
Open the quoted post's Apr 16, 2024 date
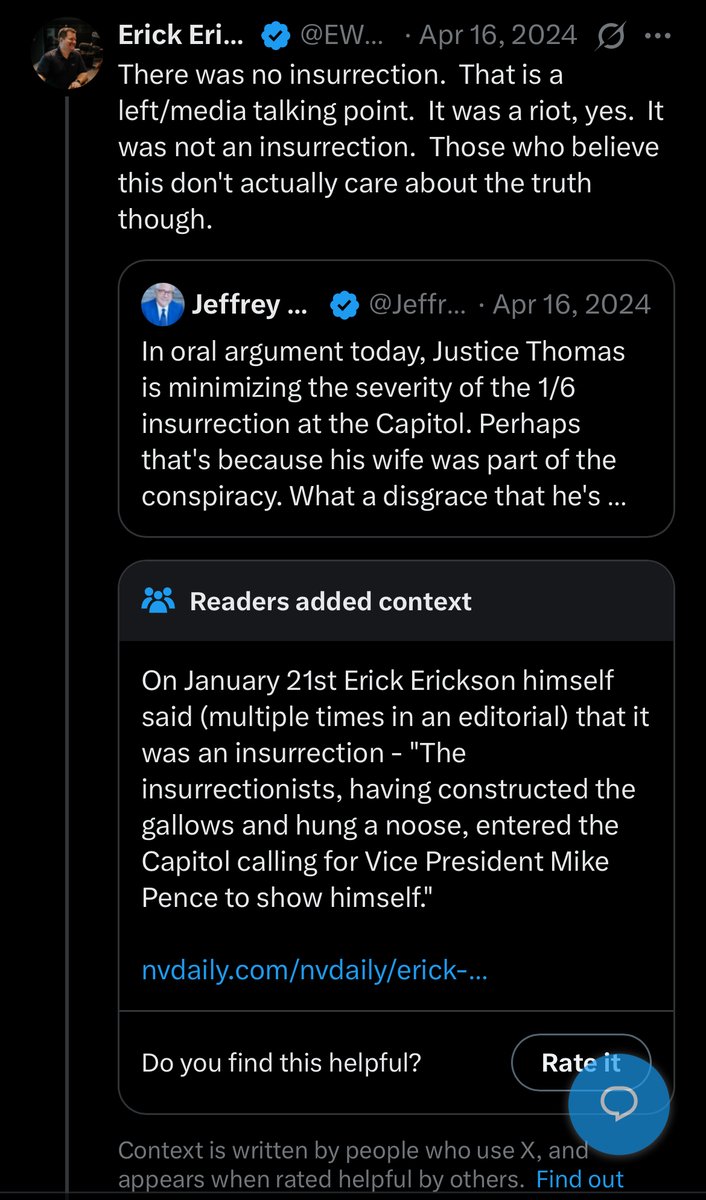pos(572,304)
